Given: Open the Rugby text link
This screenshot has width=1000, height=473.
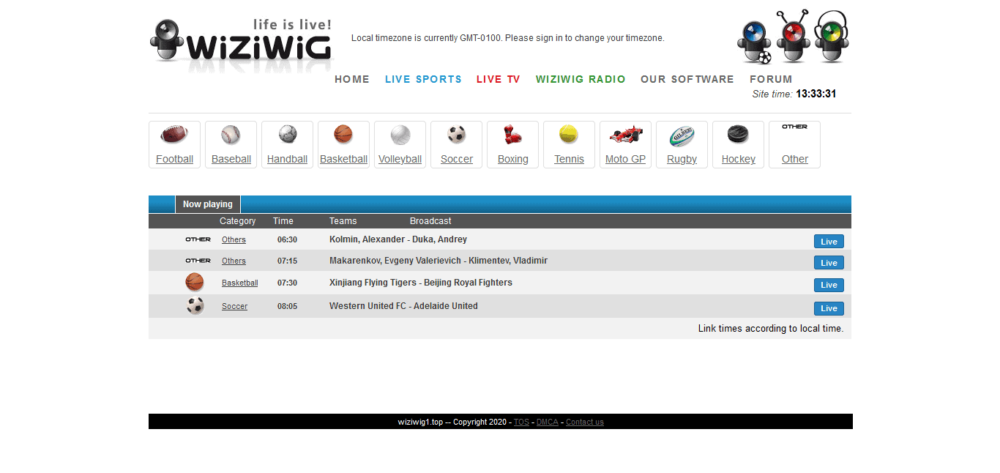Looking at the screenshot, I should (682, 159).
